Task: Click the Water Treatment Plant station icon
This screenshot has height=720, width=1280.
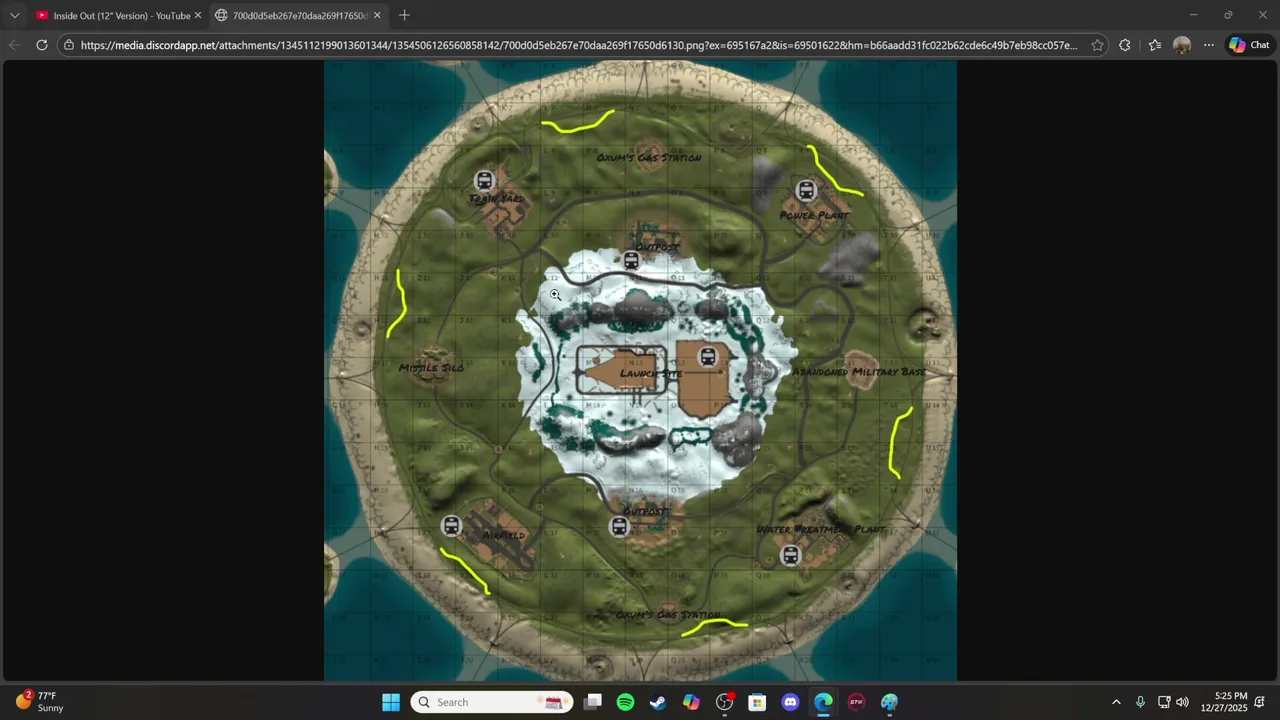Action: [791, 555]
